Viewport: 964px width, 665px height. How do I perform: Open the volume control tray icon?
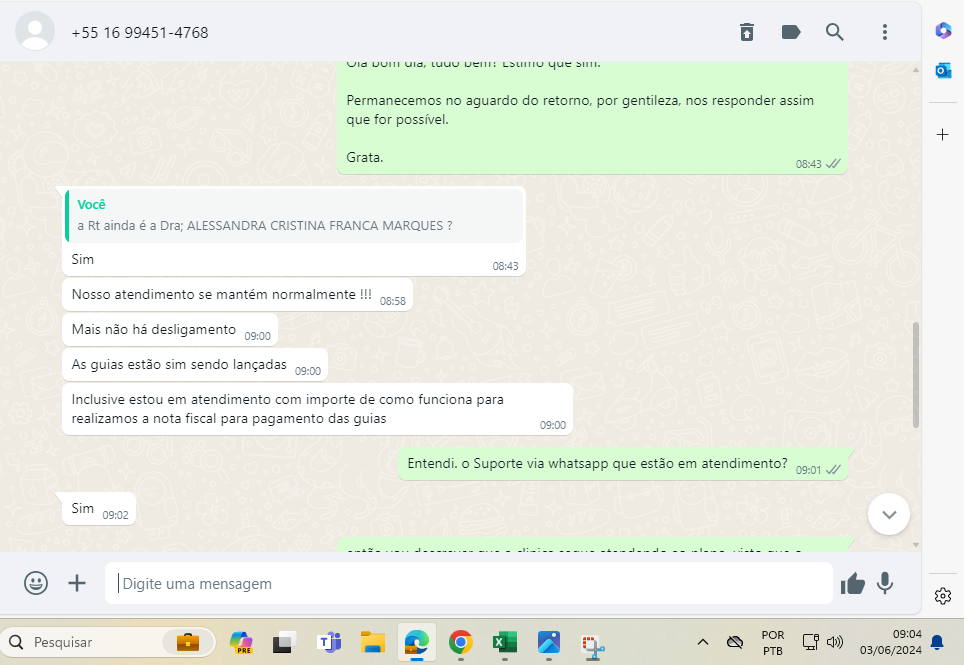[x=834, y=642]
